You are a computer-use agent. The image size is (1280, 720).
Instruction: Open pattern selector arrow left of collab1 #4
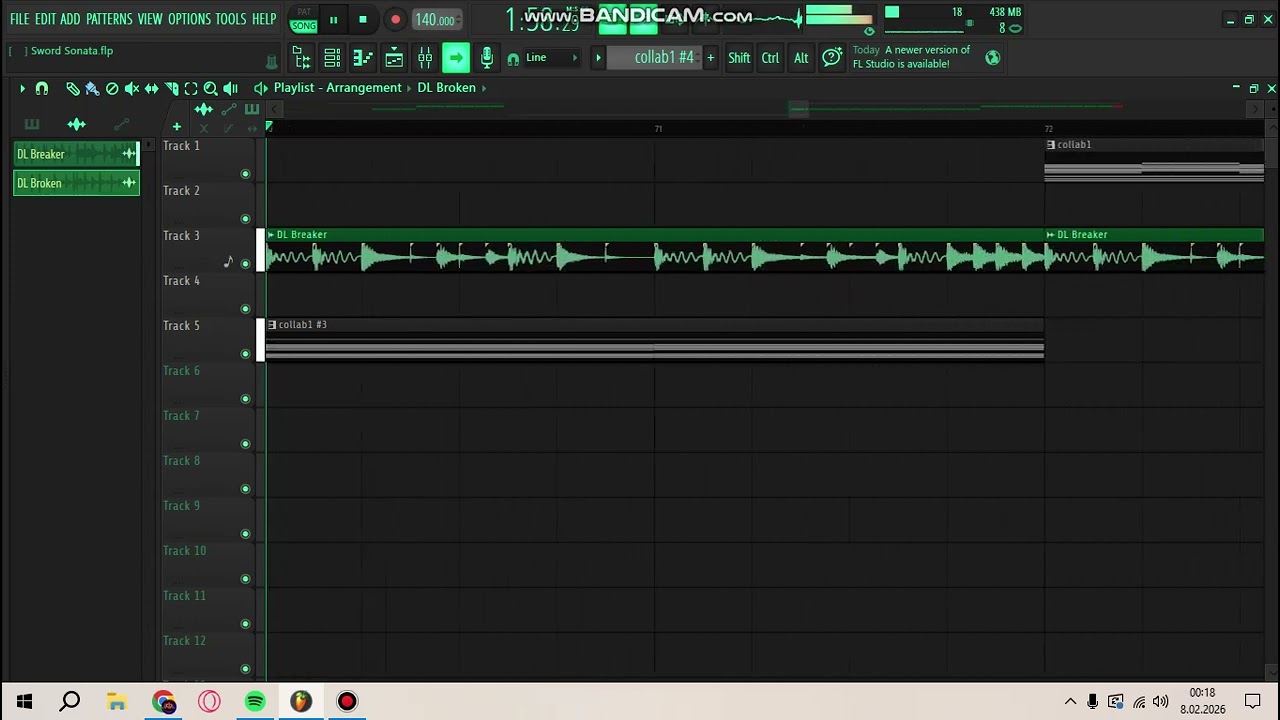(598, 58)
